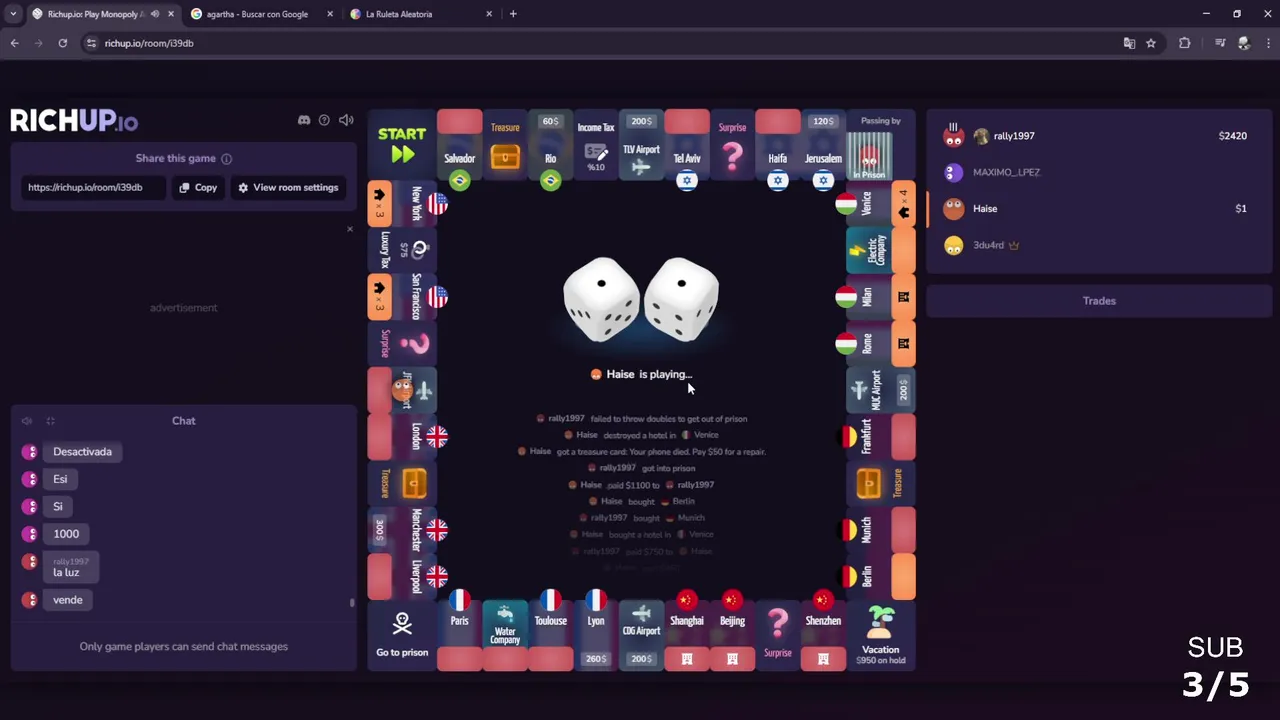Viewport: 1280px width, 720px height.
Task: Mute the game sound speaker icon
Action: [346, 120]
